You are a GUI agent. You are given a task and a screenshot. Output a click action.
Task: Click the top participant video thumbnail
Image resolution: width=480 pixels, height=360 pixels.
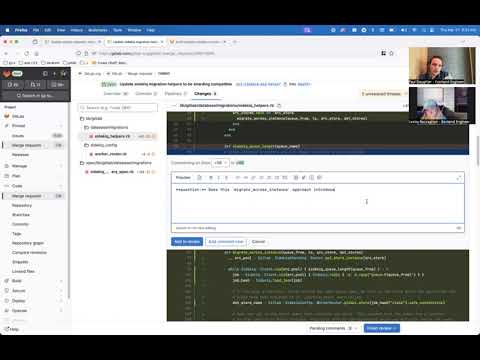coord(442,66)
